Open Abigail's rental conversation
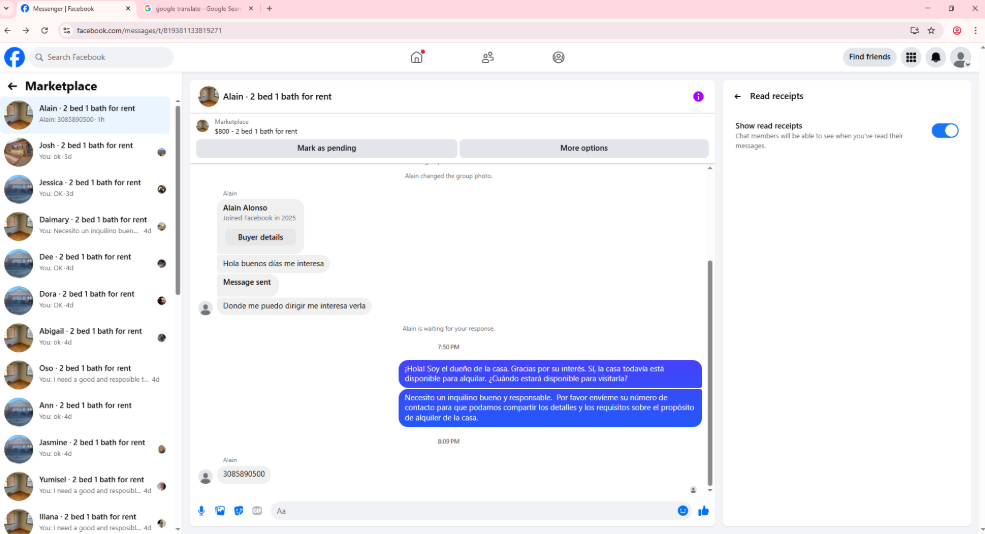Screen dimensions: 985x534 click(x=85, y=337)
